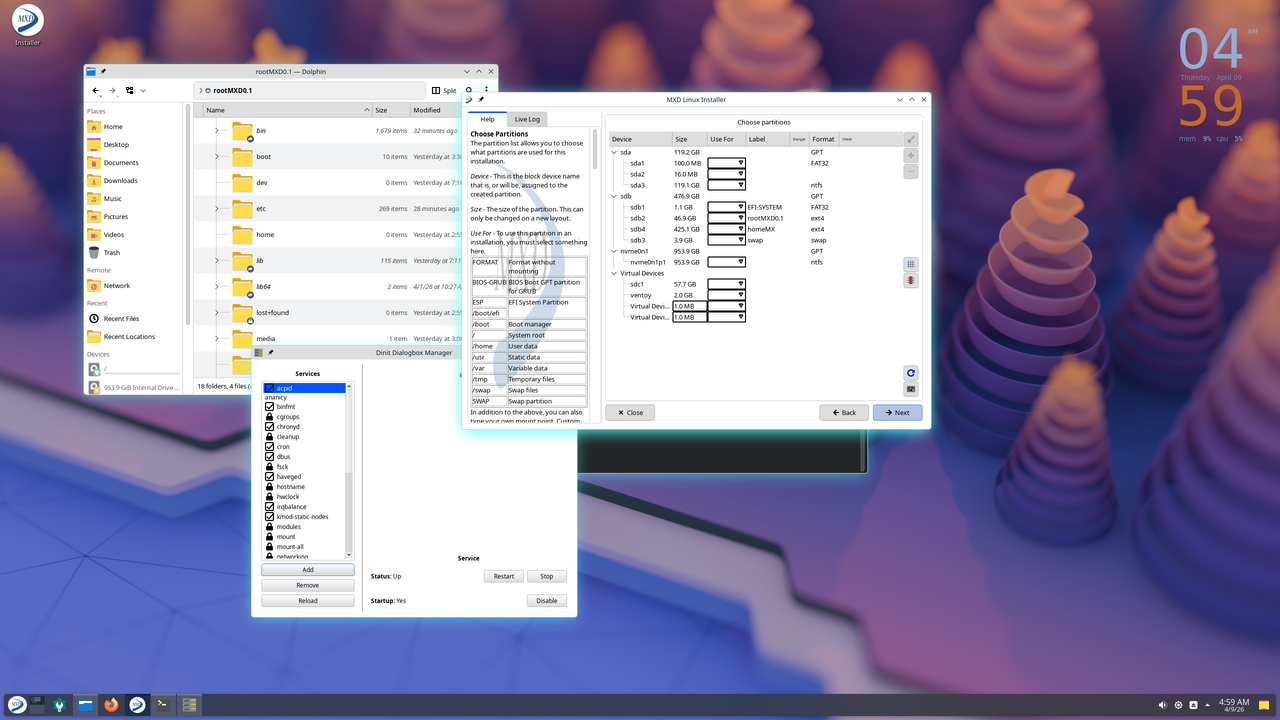Open the terminal from the taskbar
The image size is (1280, 720).
pos(162,704)
